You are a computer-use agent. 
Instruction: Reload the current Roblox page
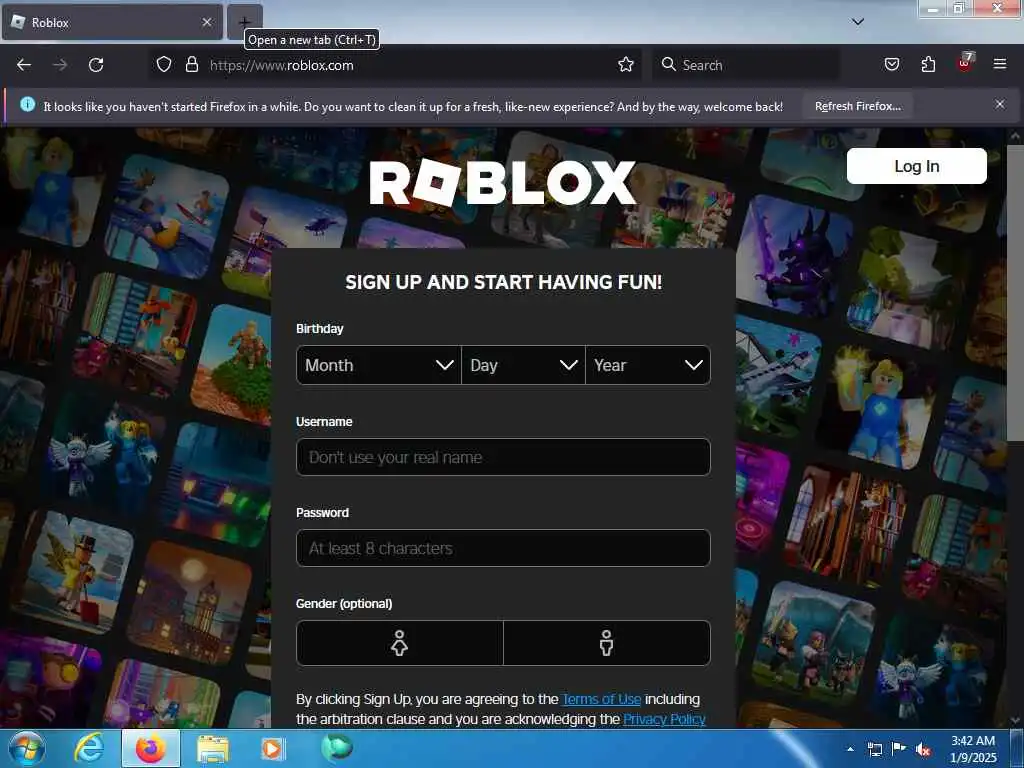(x=96, y=65)
